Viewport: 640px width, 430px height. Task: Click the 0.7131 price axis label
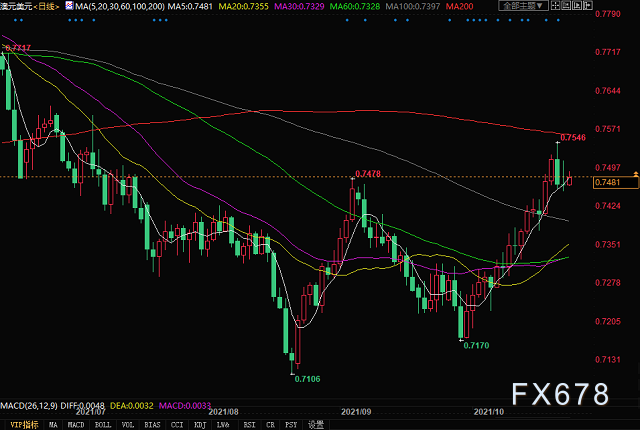coord(608,359)
